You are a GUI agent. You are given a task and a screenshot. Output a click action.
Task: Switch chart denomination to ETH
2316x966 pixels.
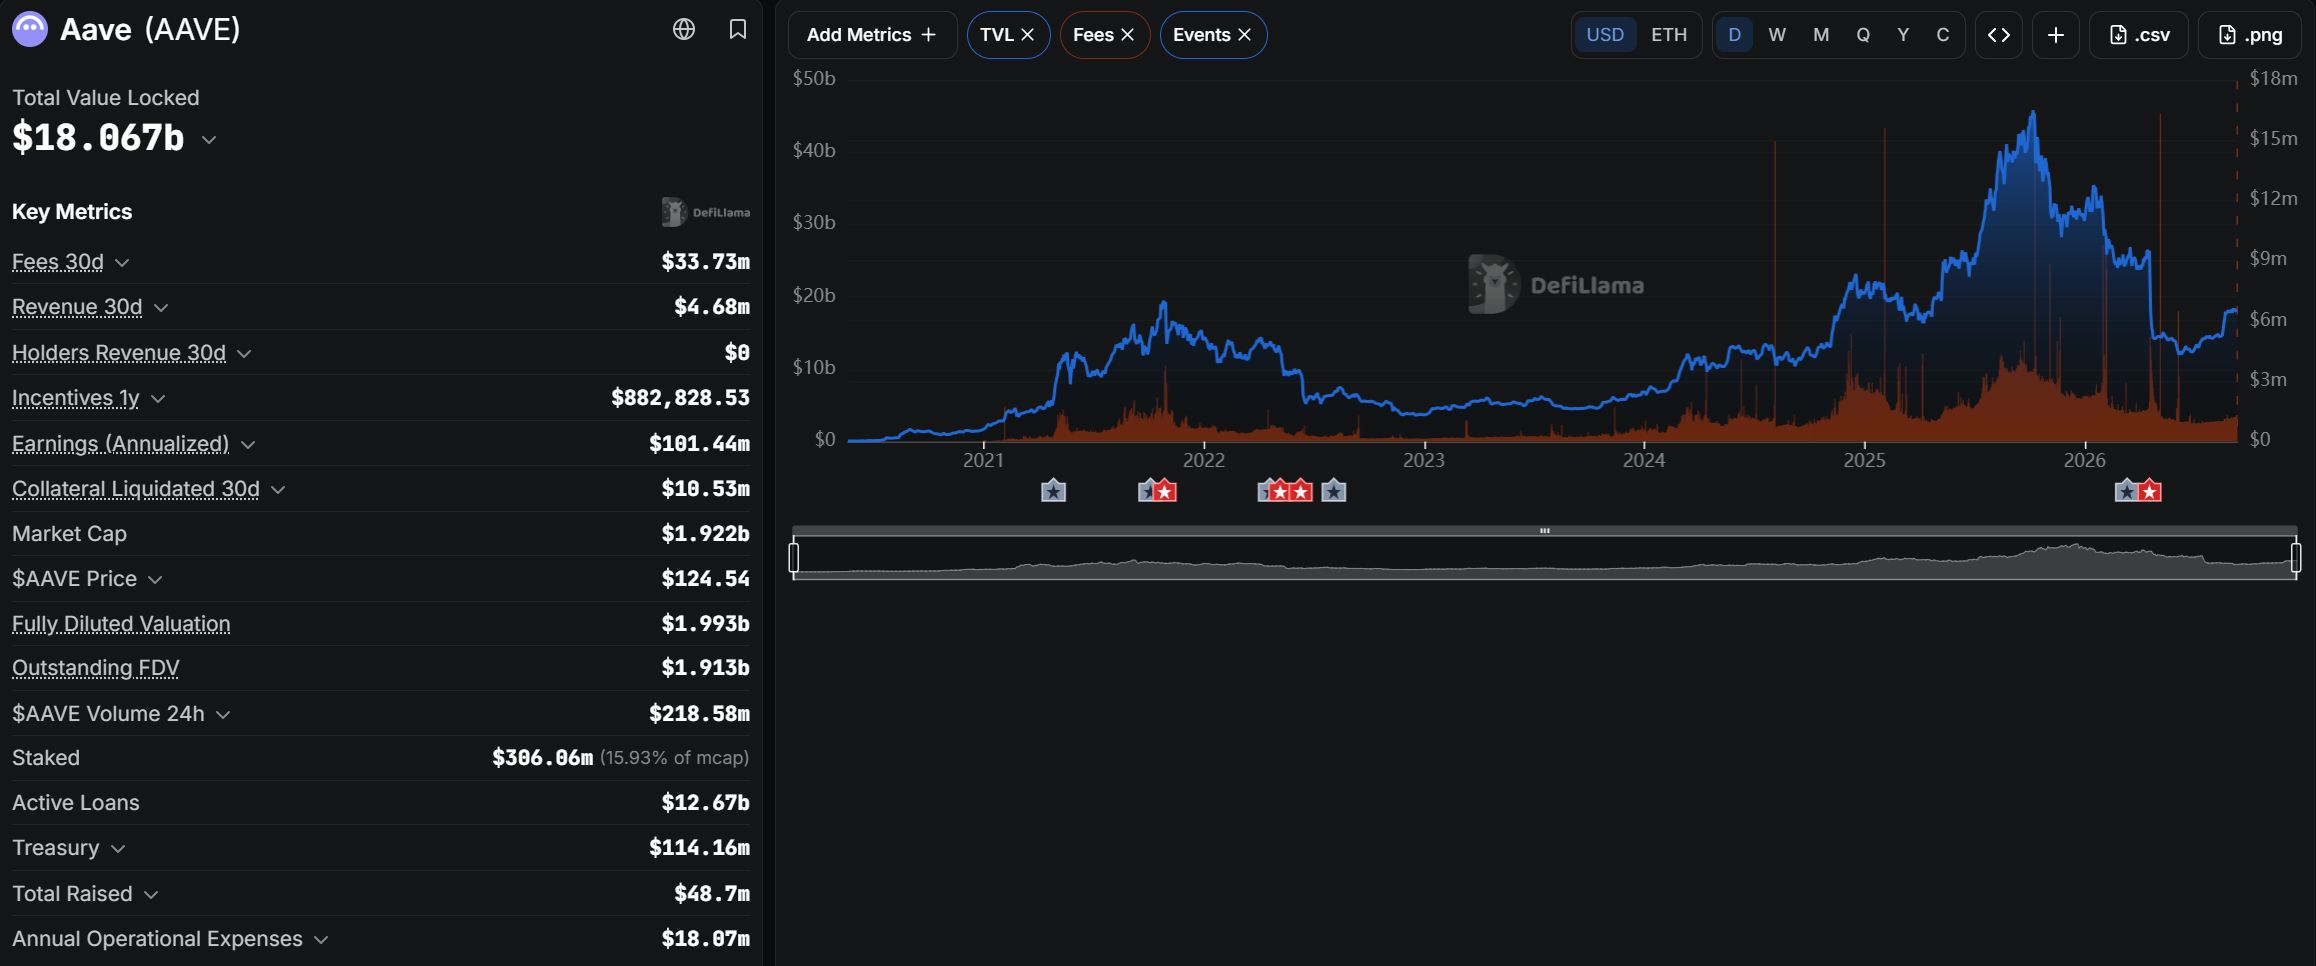(x=1669, y=35)
